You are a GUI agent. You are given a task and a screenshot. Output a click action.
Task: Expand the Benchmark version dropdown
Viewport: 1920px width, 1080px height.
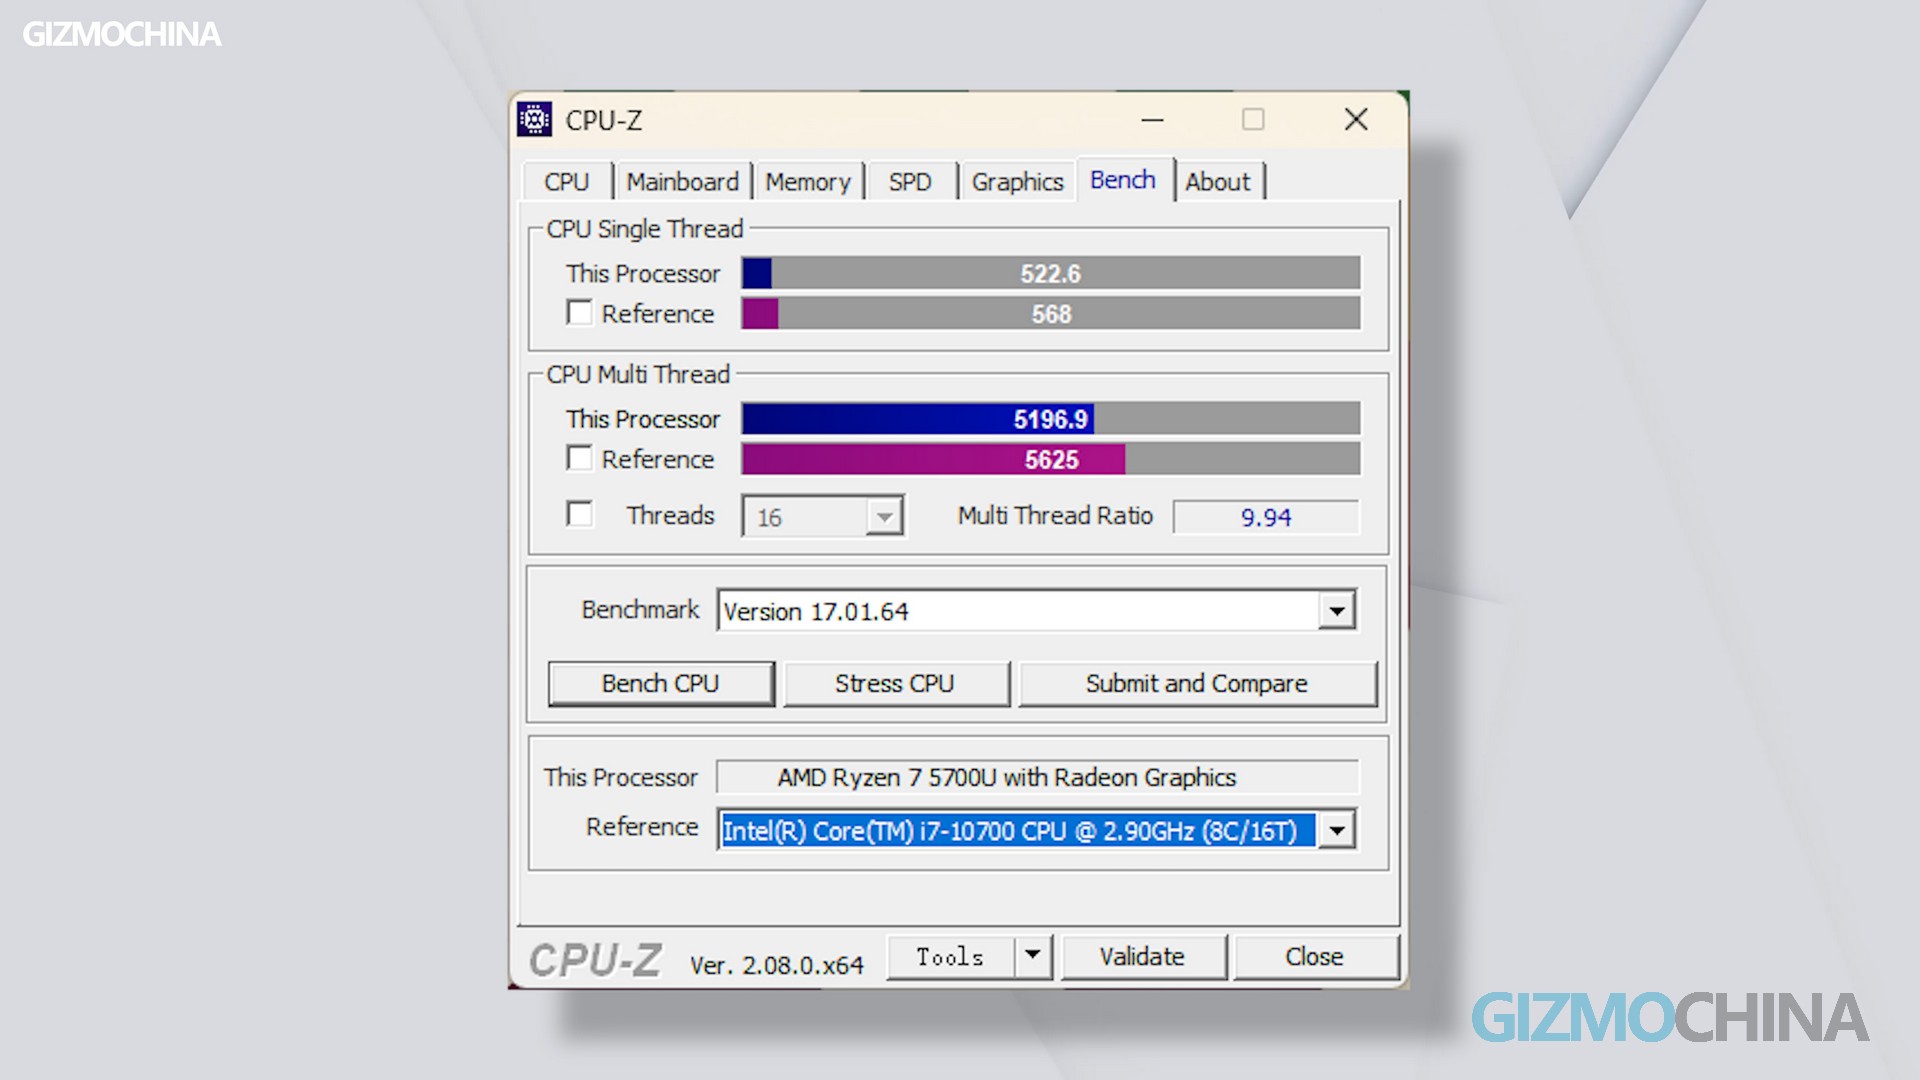(x=1336, y=610)
